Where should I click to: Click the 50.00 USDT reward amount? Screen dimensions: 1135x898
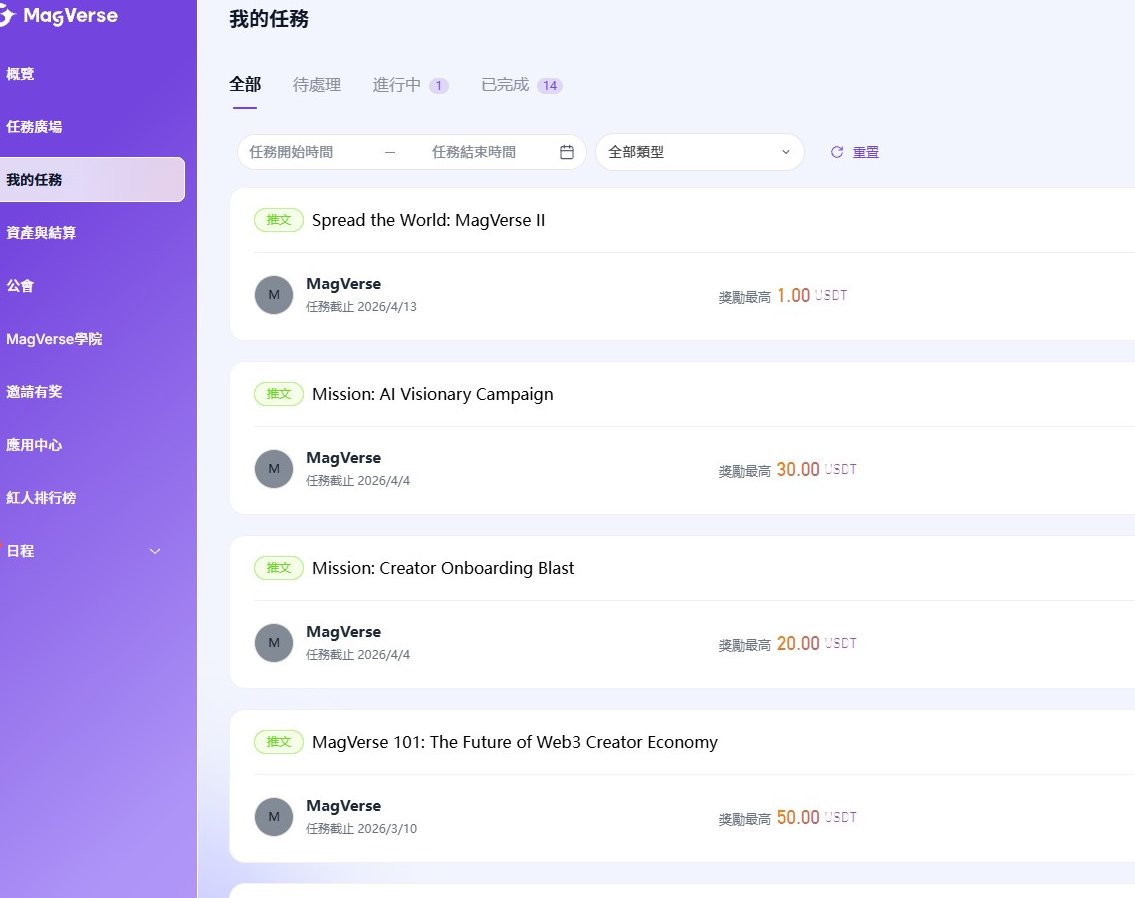point(817,817)
